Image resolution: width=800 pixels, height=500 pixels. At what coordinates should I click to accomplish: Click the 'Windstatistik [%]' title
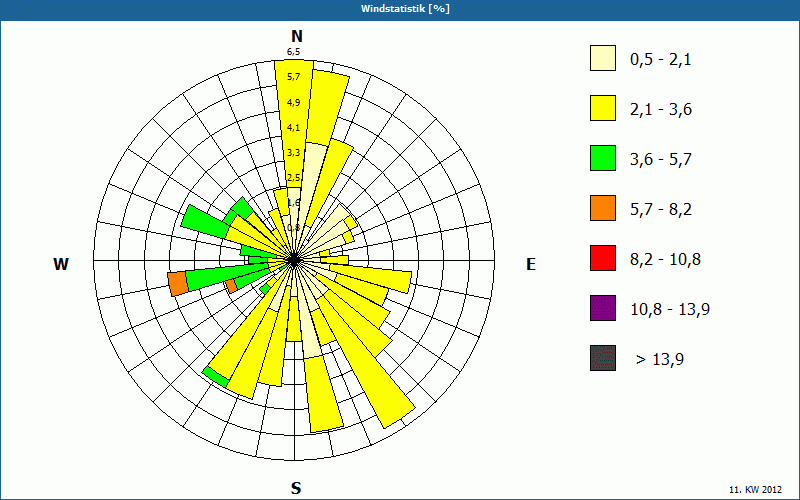pyautogui.click(x=405, y=9)
